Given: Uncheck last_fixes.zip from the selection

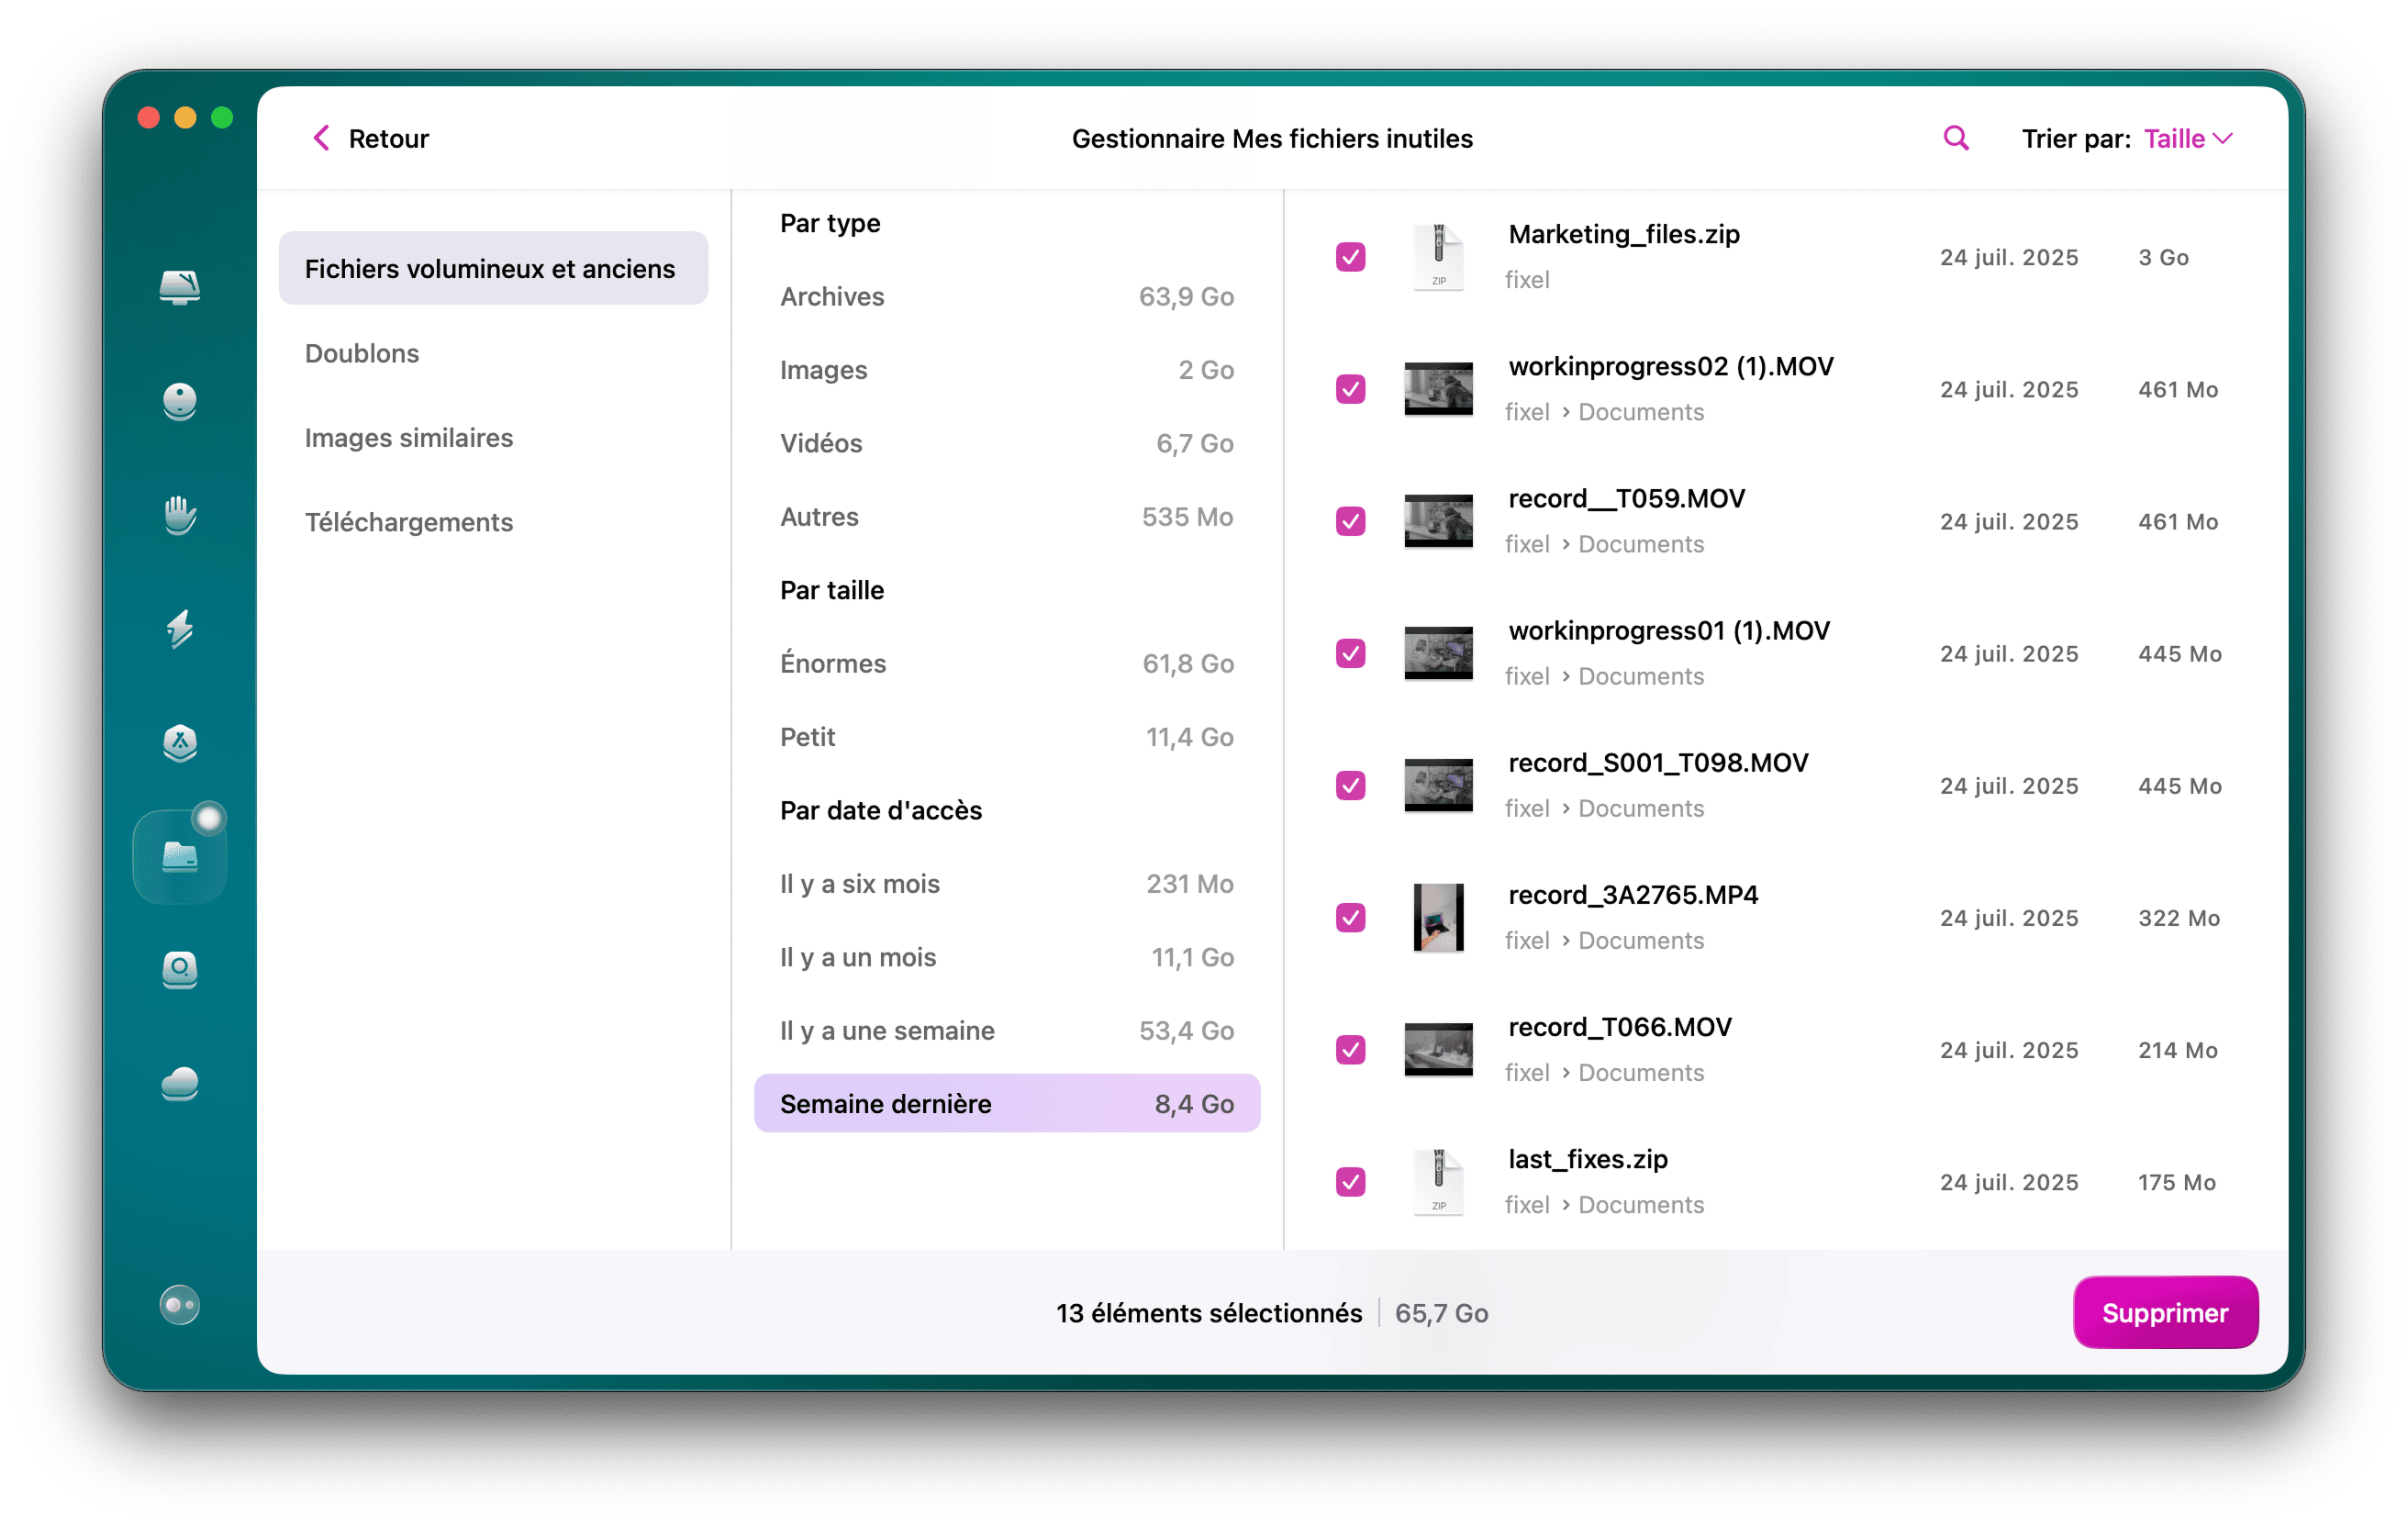Looking at the screenshot, I should [x=1351, y=1182].
